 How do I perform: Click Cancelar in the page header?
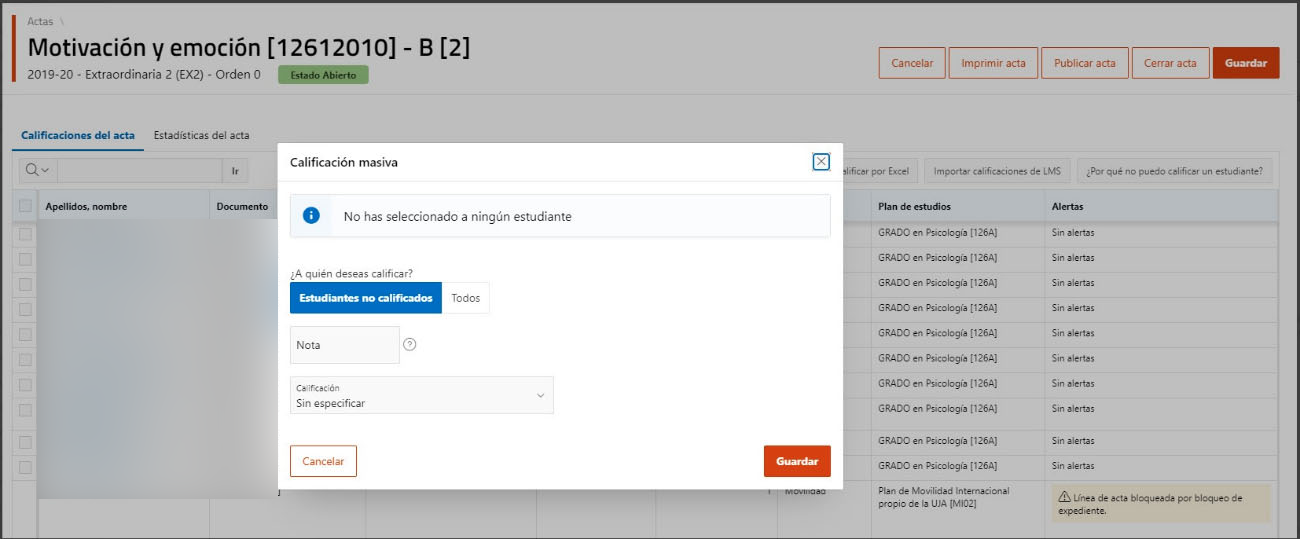pyautogui.click(x=912, y=63)
